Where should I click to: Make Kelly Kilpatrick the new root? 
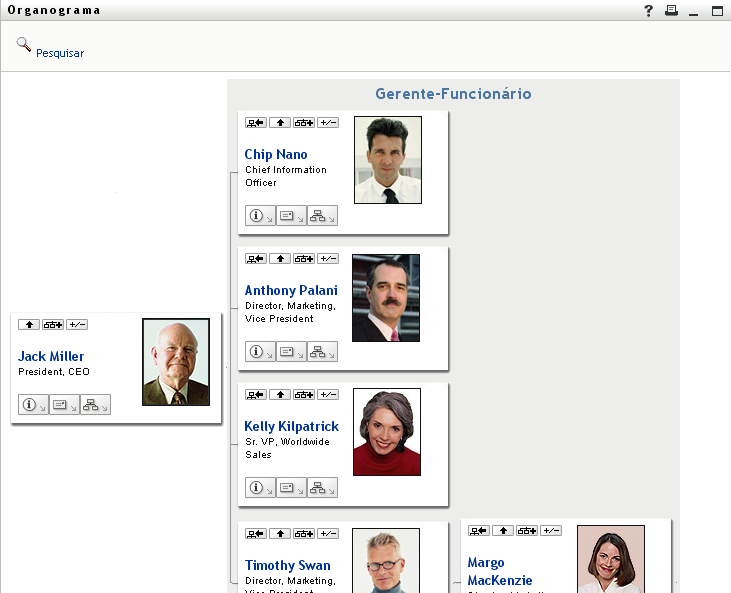[x=256, y=395]
